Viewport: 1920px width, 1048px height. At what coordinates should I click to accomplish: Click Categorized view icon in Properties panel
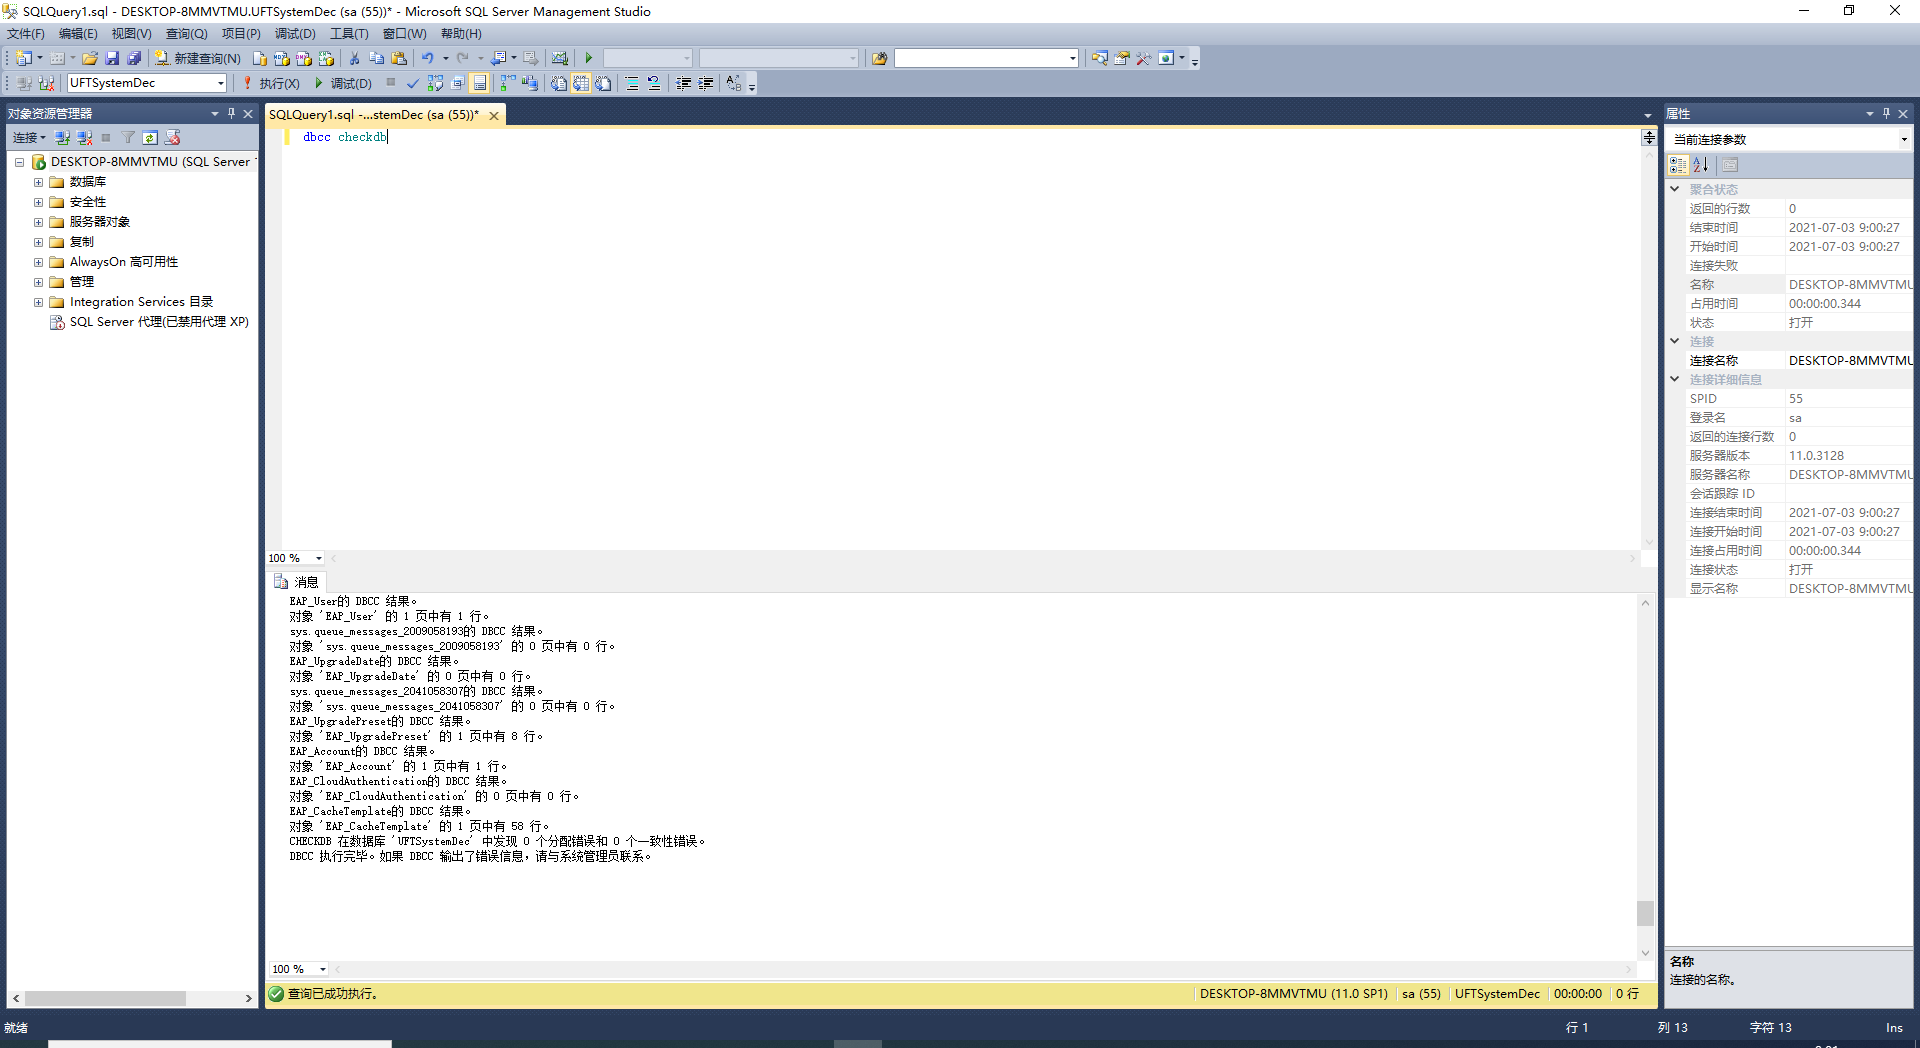point(1678,165)
